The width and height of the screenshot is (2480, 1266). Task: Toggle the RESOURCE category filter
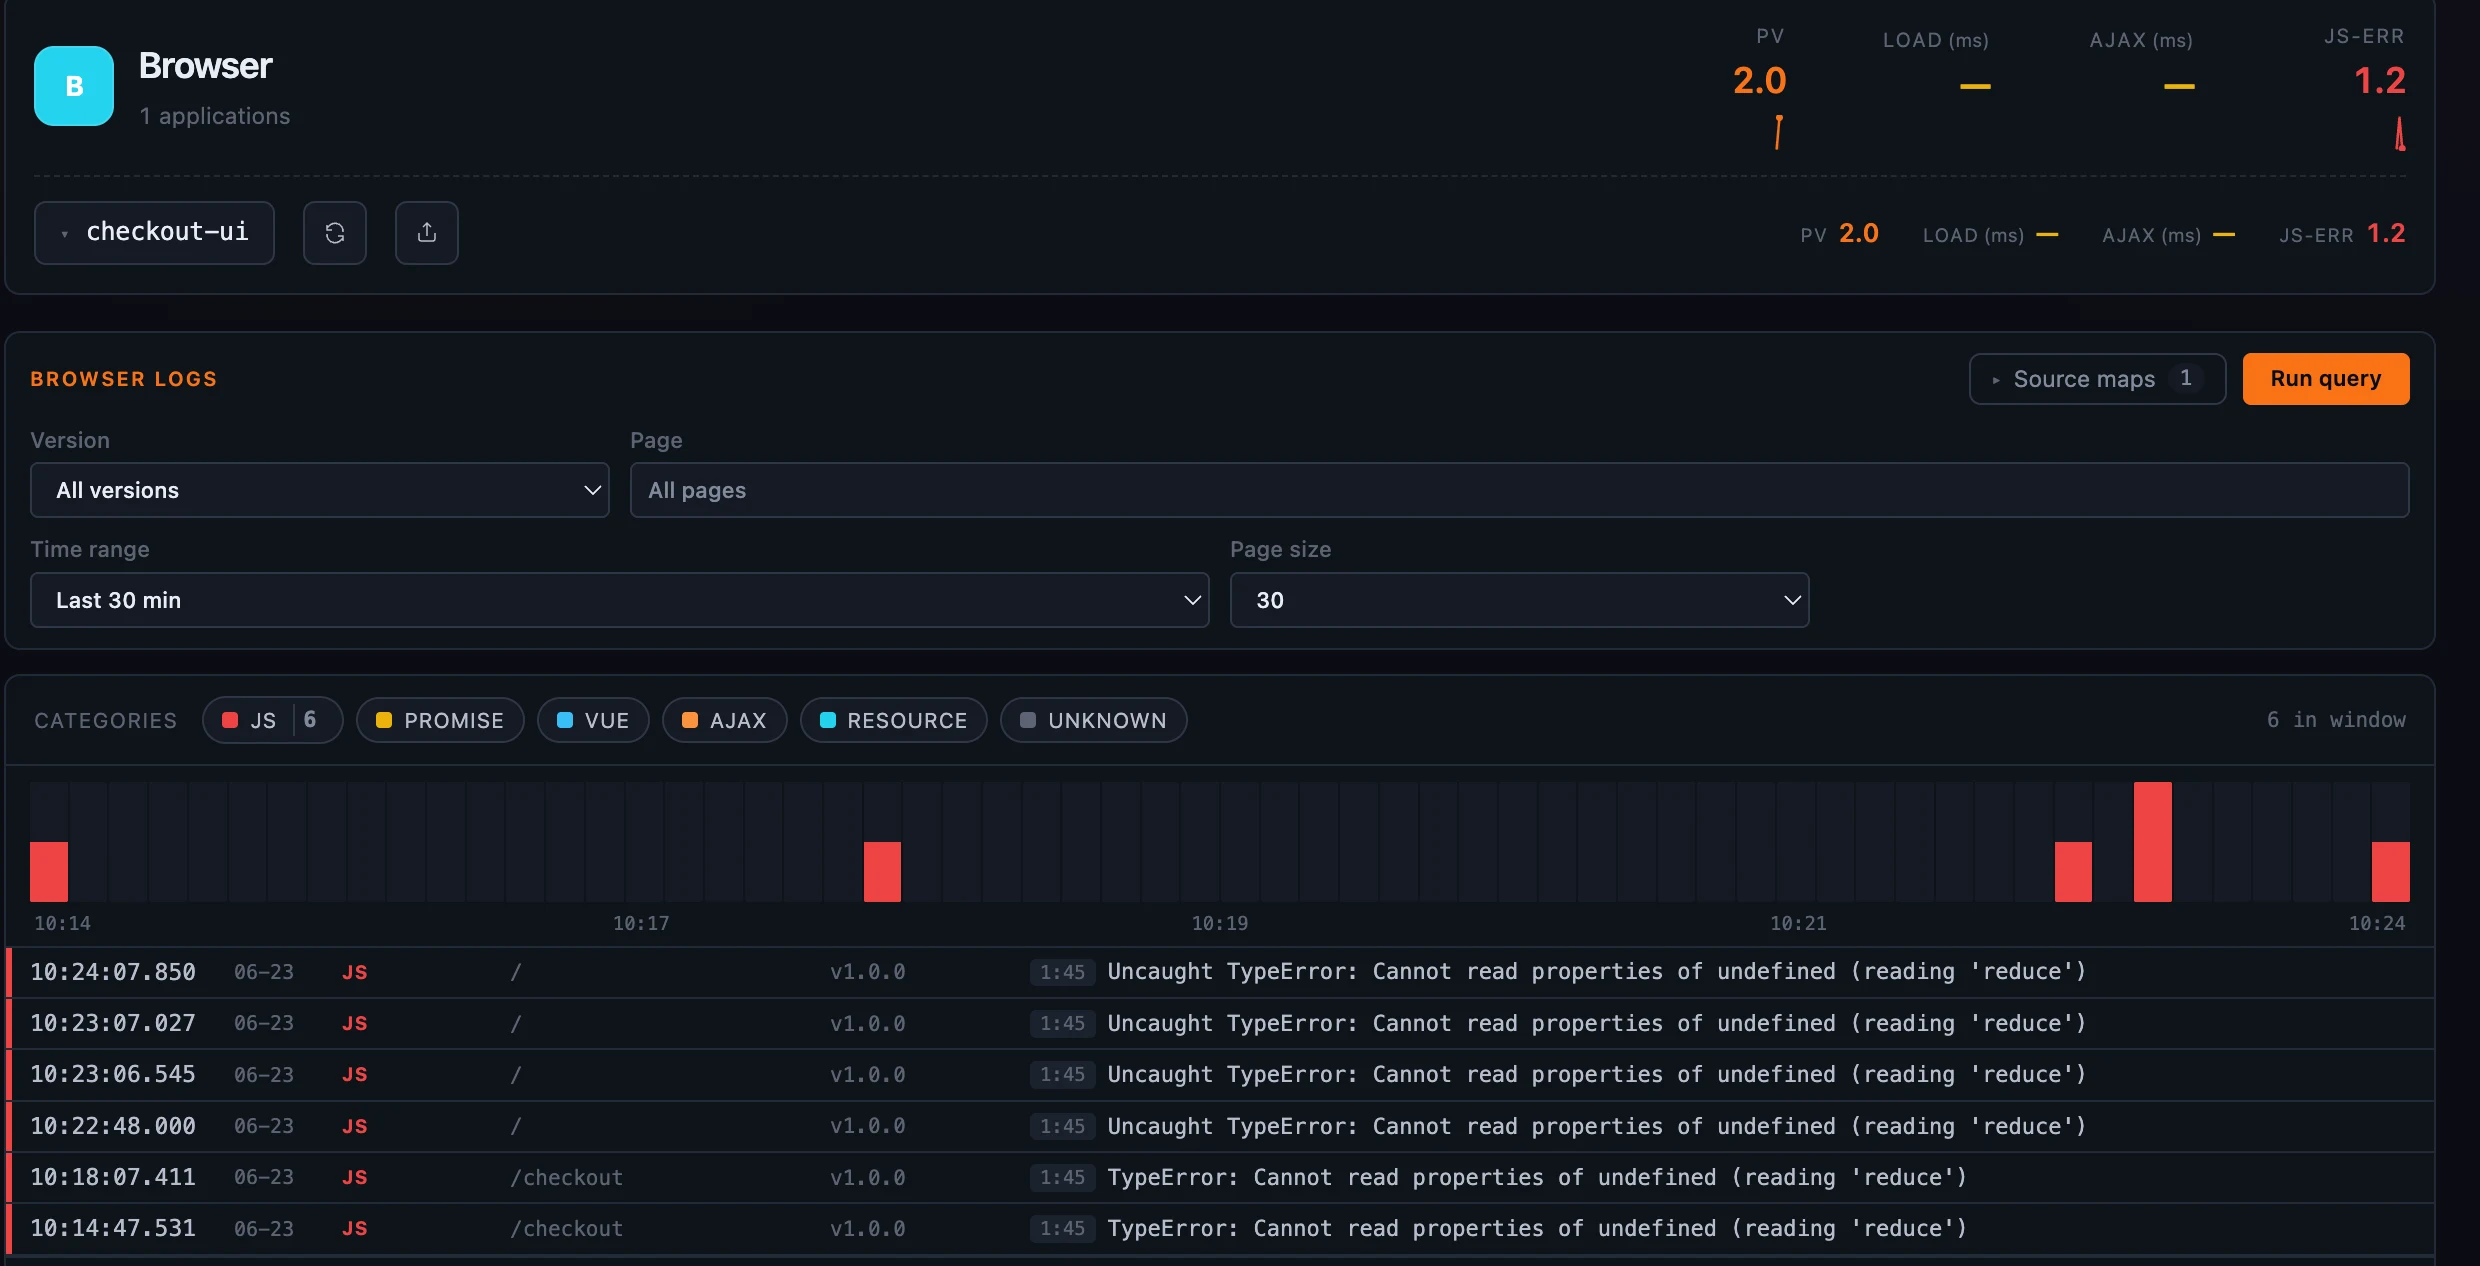[x=894, y=720]
